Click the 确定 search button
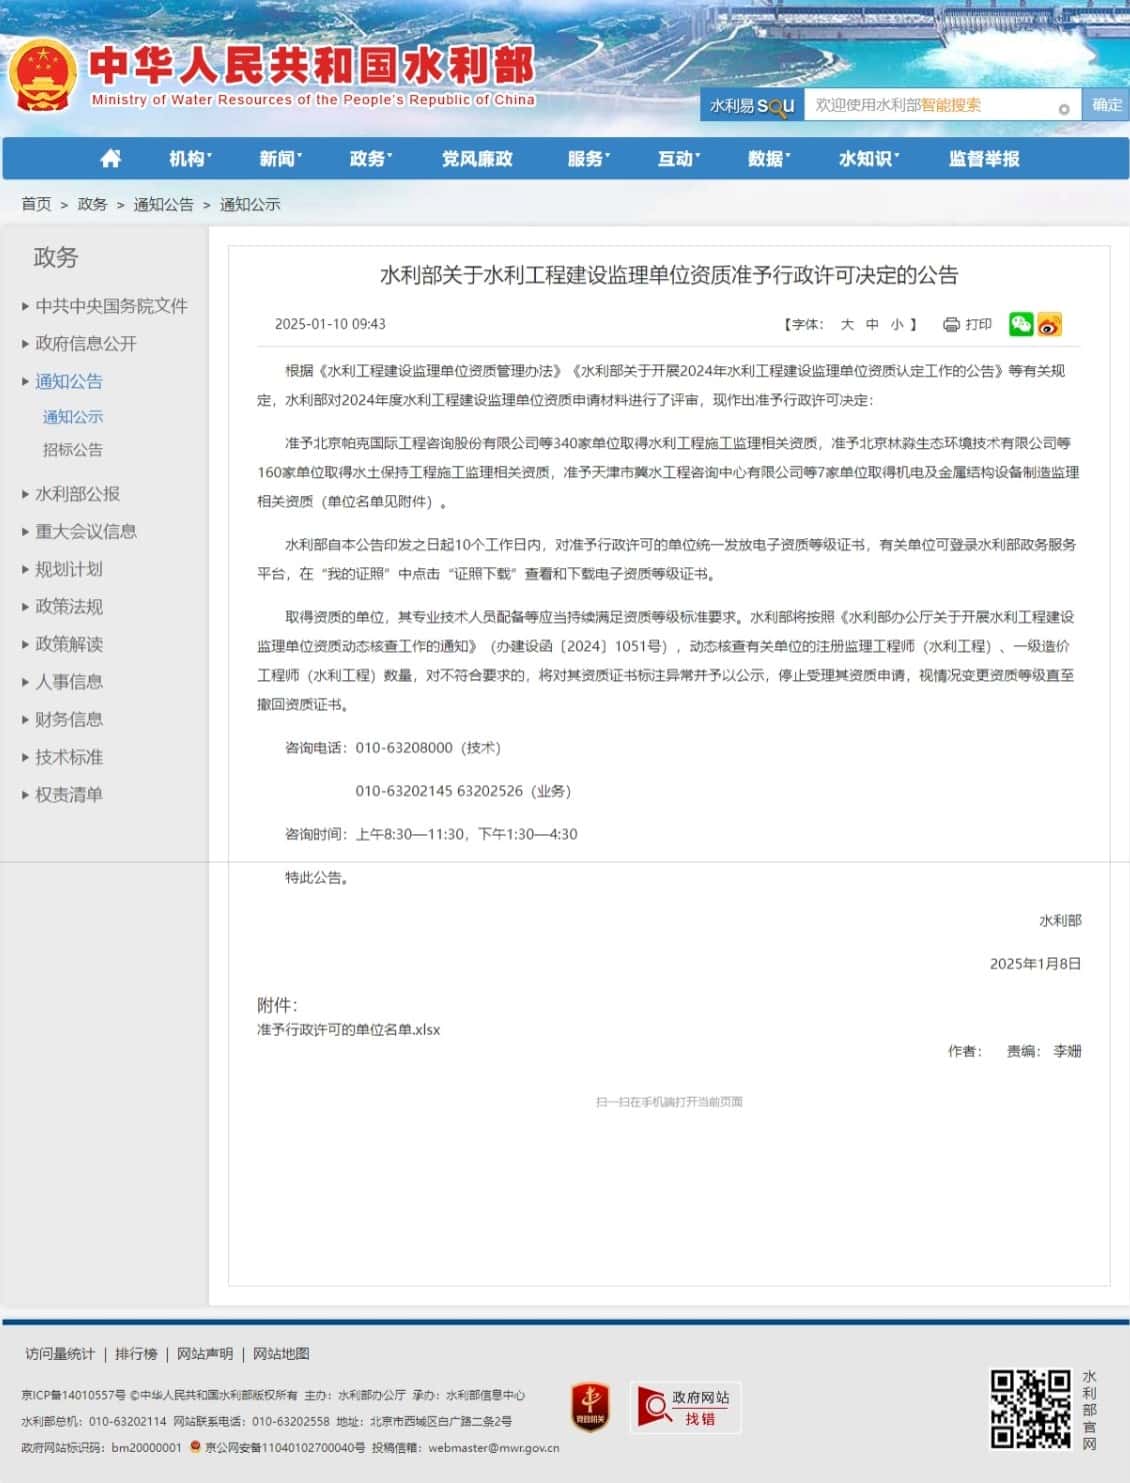Screen dimensions: 1130x1483 tap(1106, 105)
